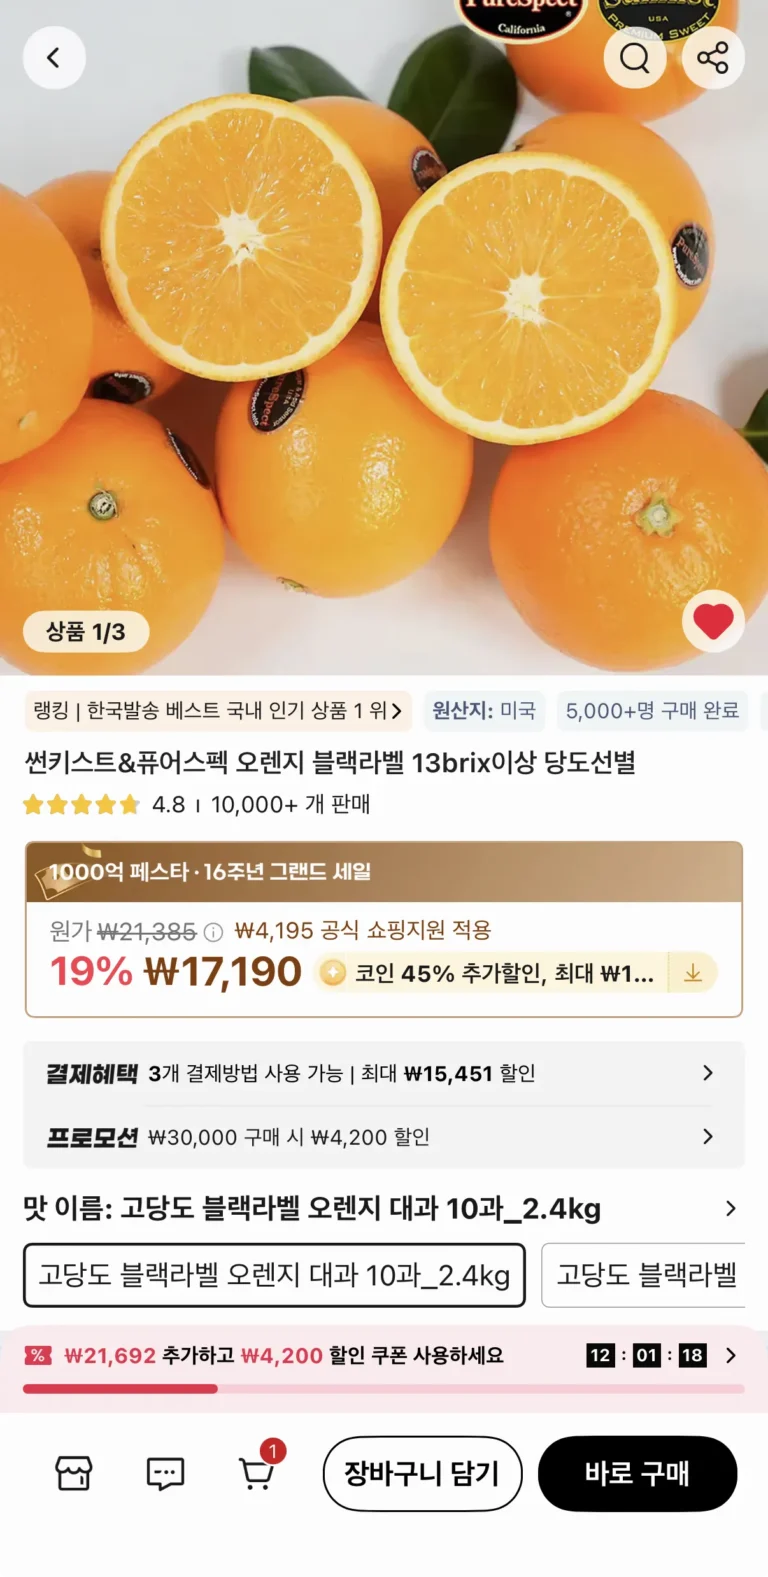Tap the share icon
Viewport: 768px width, 1577px height.
[x=713, y=58]
